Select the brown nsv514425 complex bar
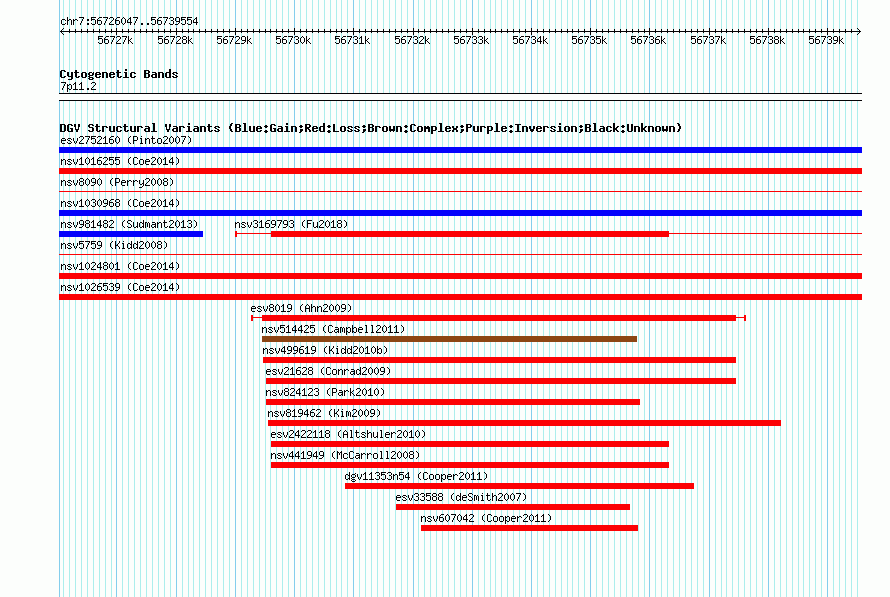Screen dimensions: 890x597 (x=449, y=339)
